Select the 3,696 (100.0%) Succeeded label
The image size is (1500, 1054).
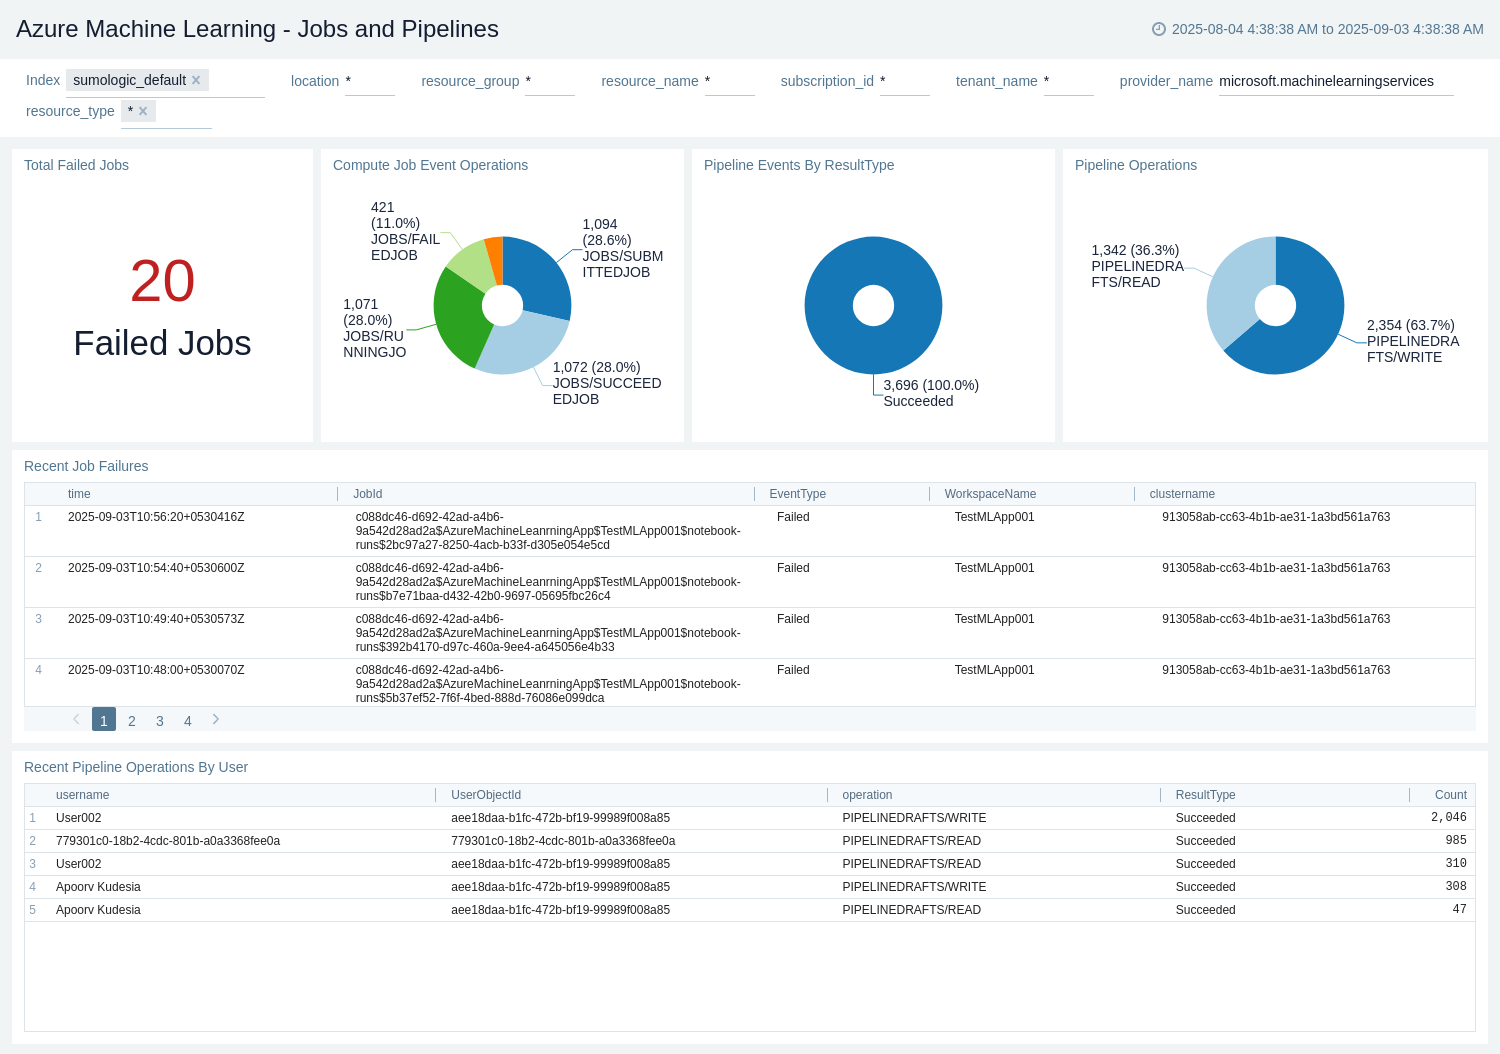[931, 393]
